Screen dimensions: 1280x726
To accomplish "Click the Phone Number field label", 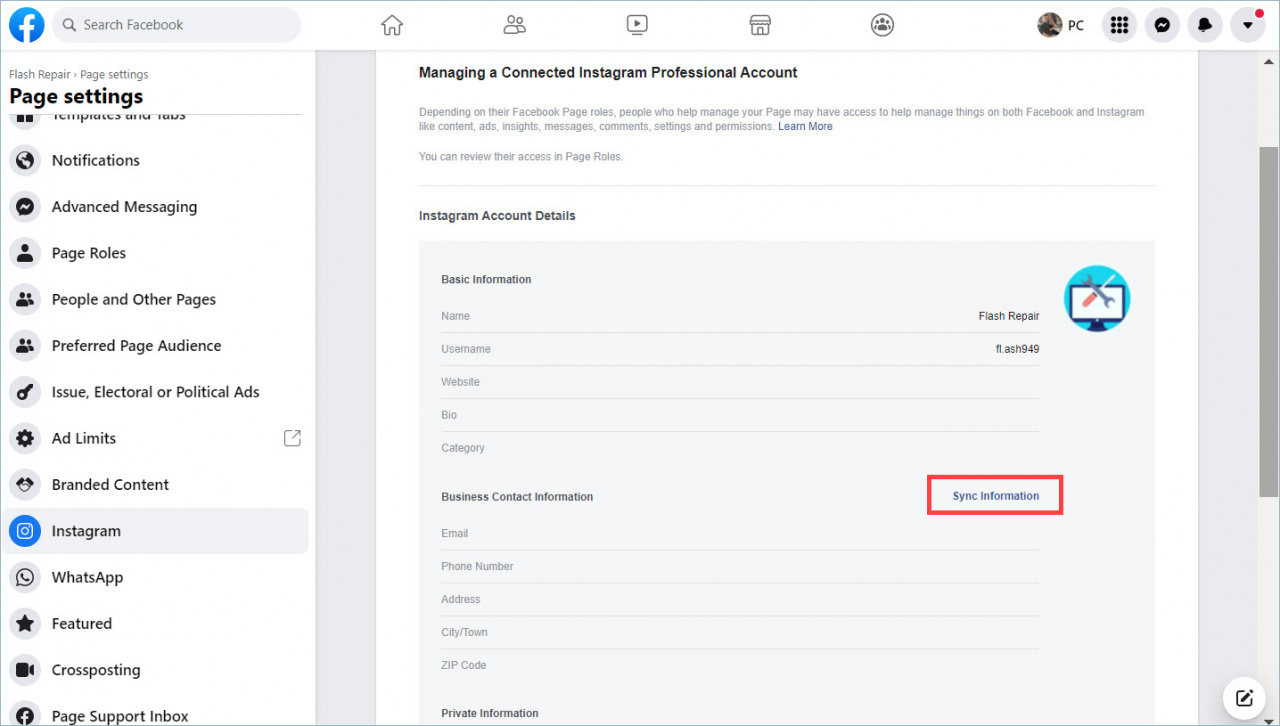I will 477,566.
